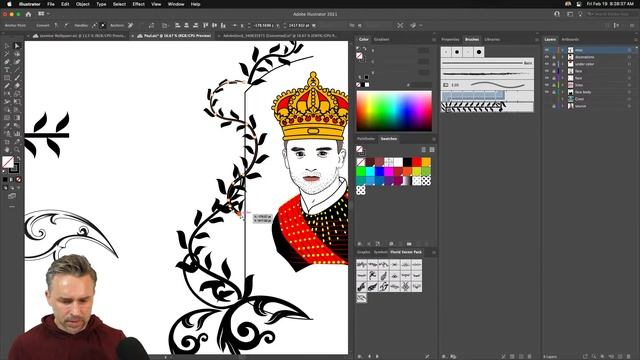640x360 pixels.
Task: Choose the red swatch
Action: tap(417, 162)
